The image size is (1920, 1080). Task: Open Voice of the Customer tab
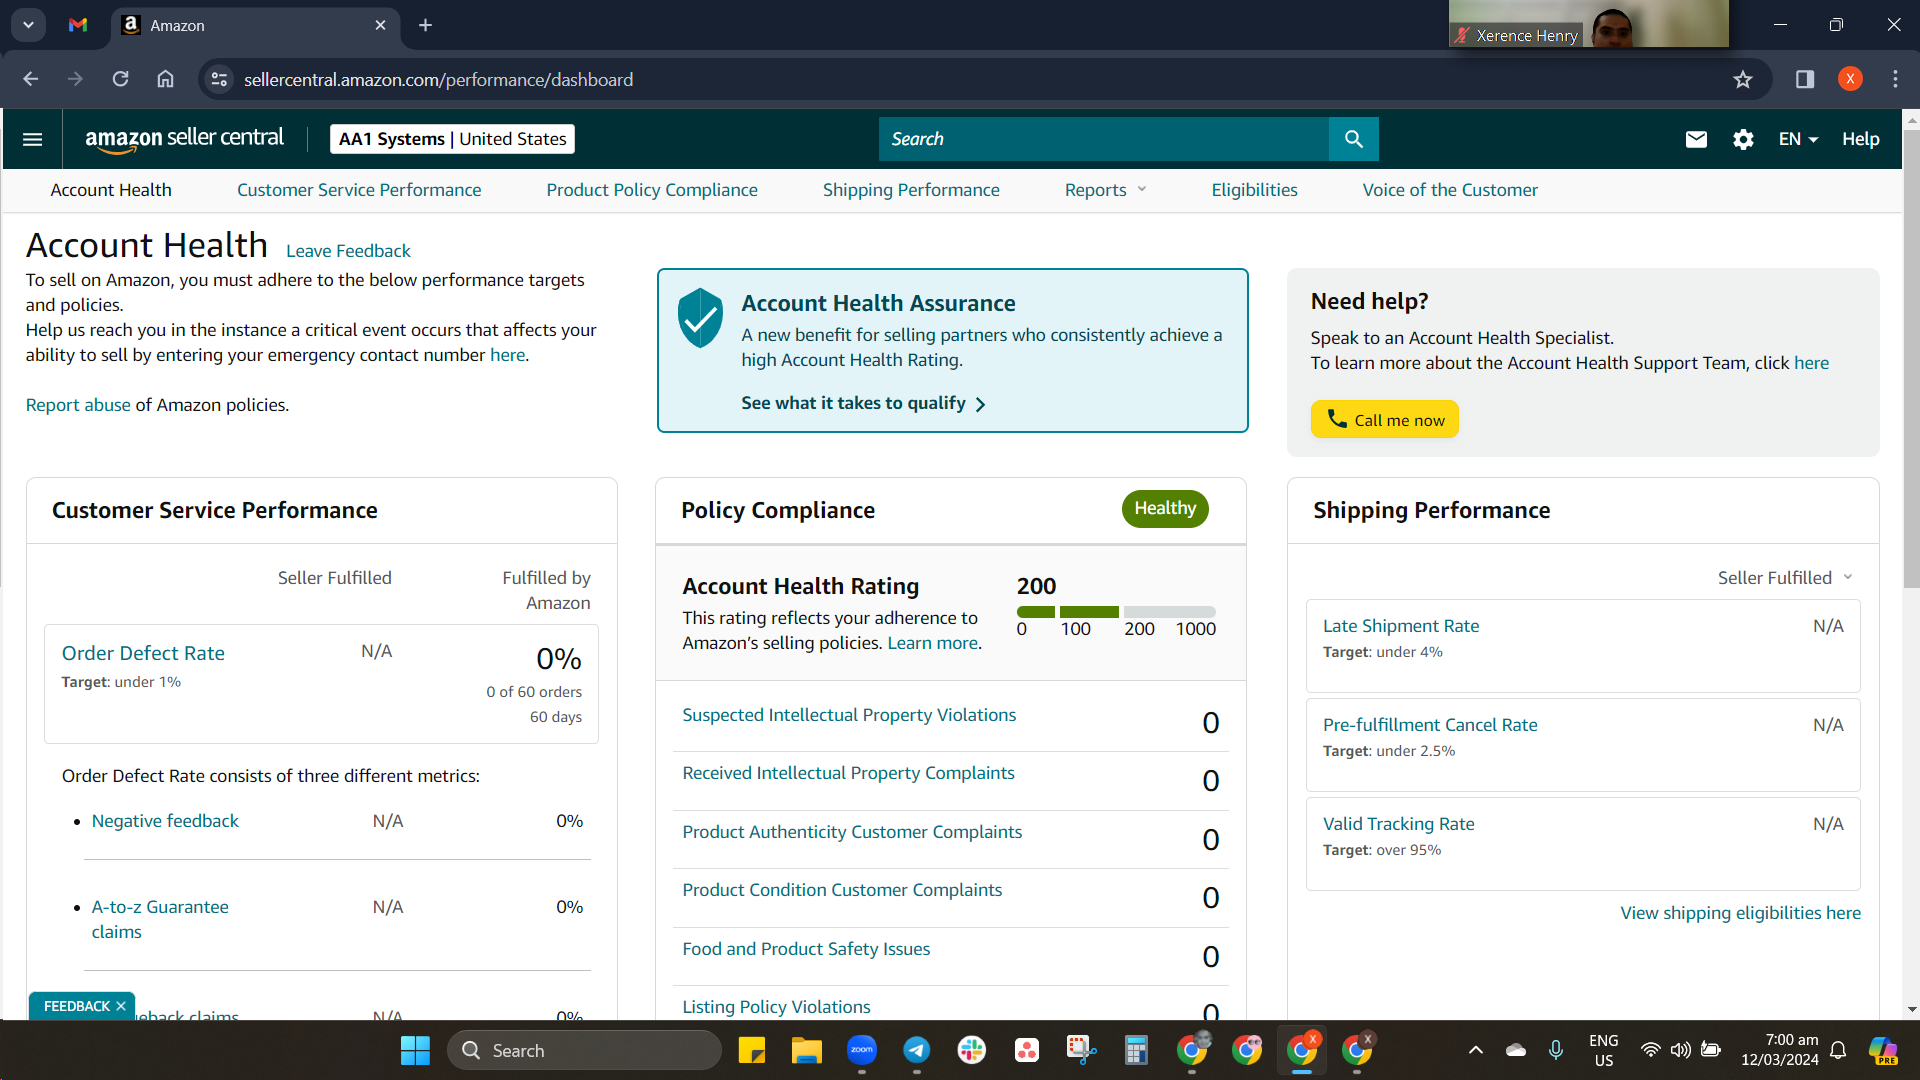pyautogui.click(x=1450, y=190)
